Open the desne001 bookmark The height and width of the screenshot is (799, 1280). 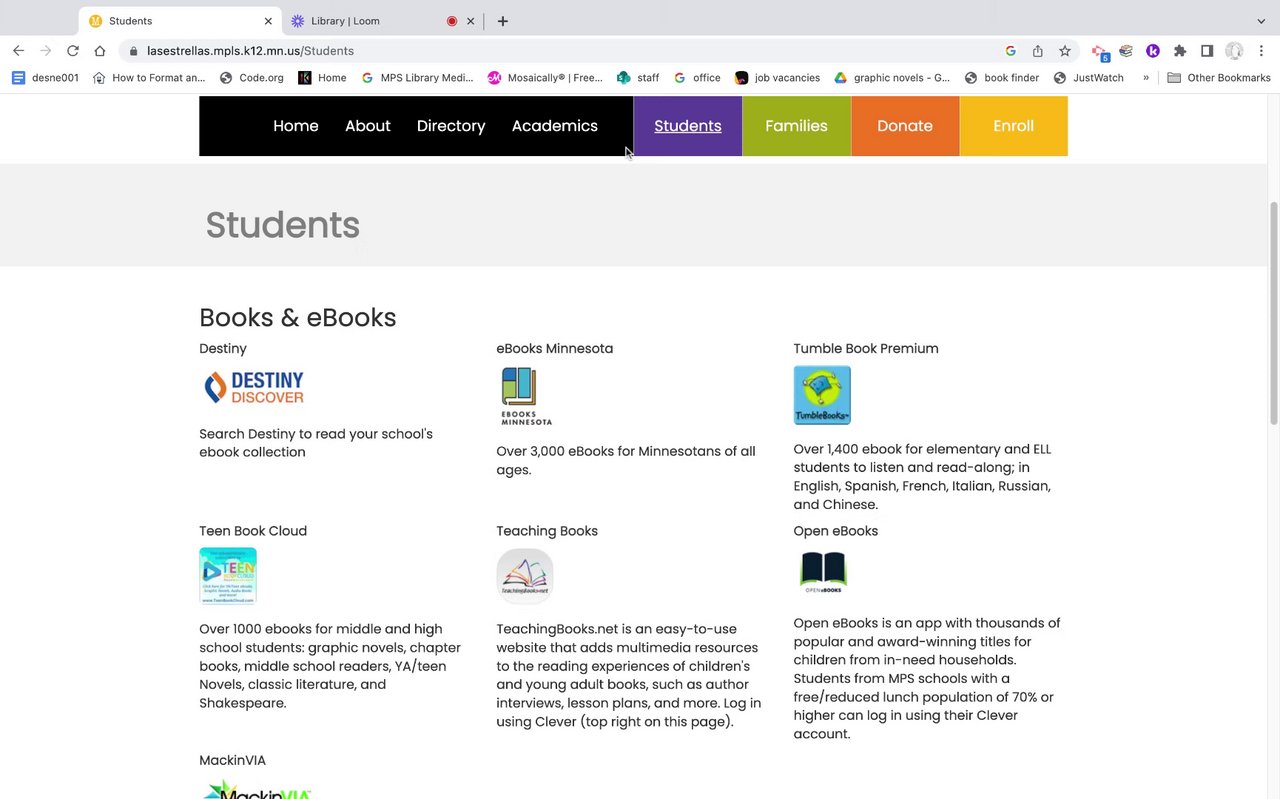(46, 78)
